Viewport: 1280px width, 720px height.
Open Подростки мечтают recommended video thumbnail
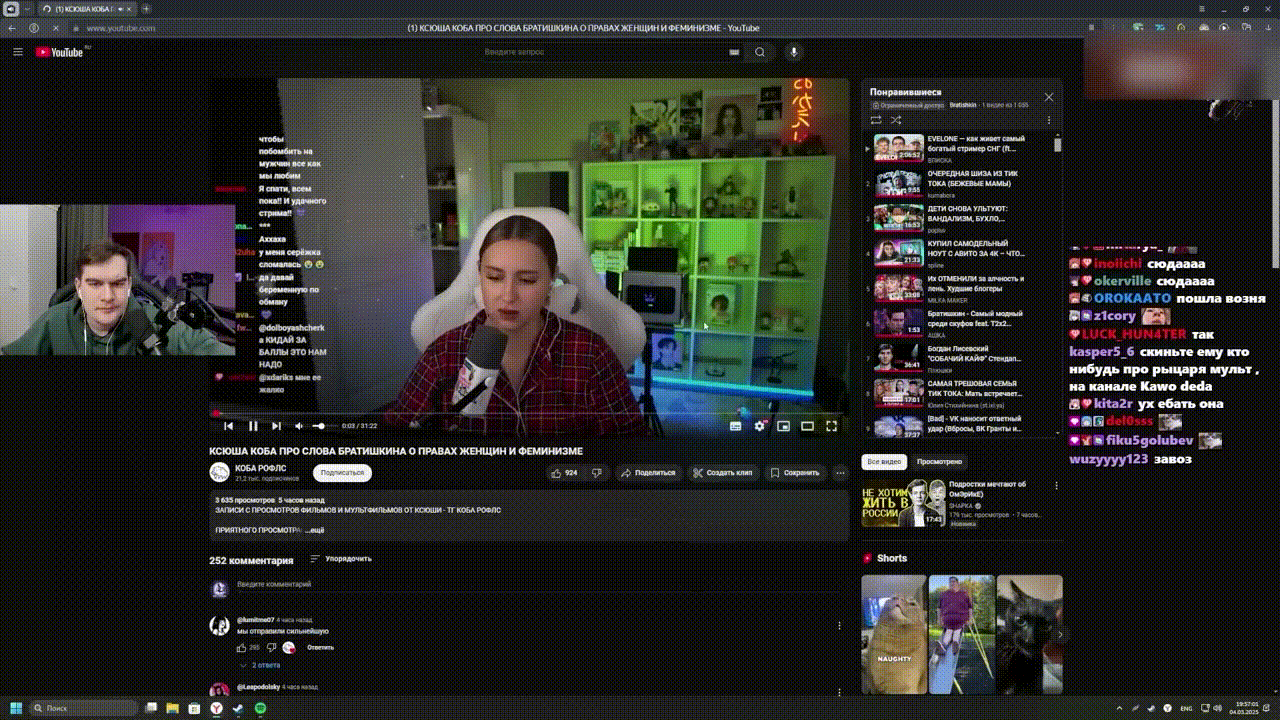tap(904, 503)
